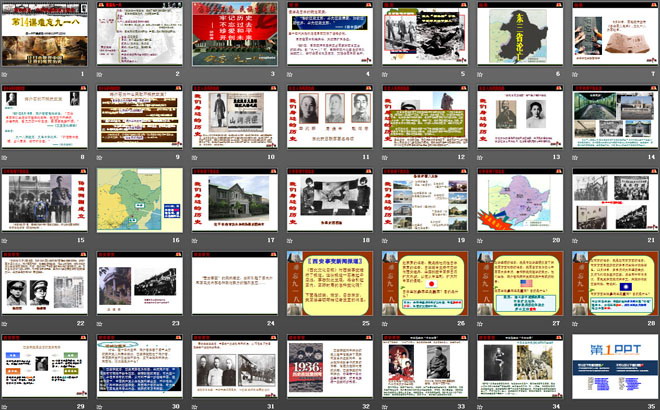Select slide 17 showing the building photo
660x410 pixels.
[x=235, y=200]
